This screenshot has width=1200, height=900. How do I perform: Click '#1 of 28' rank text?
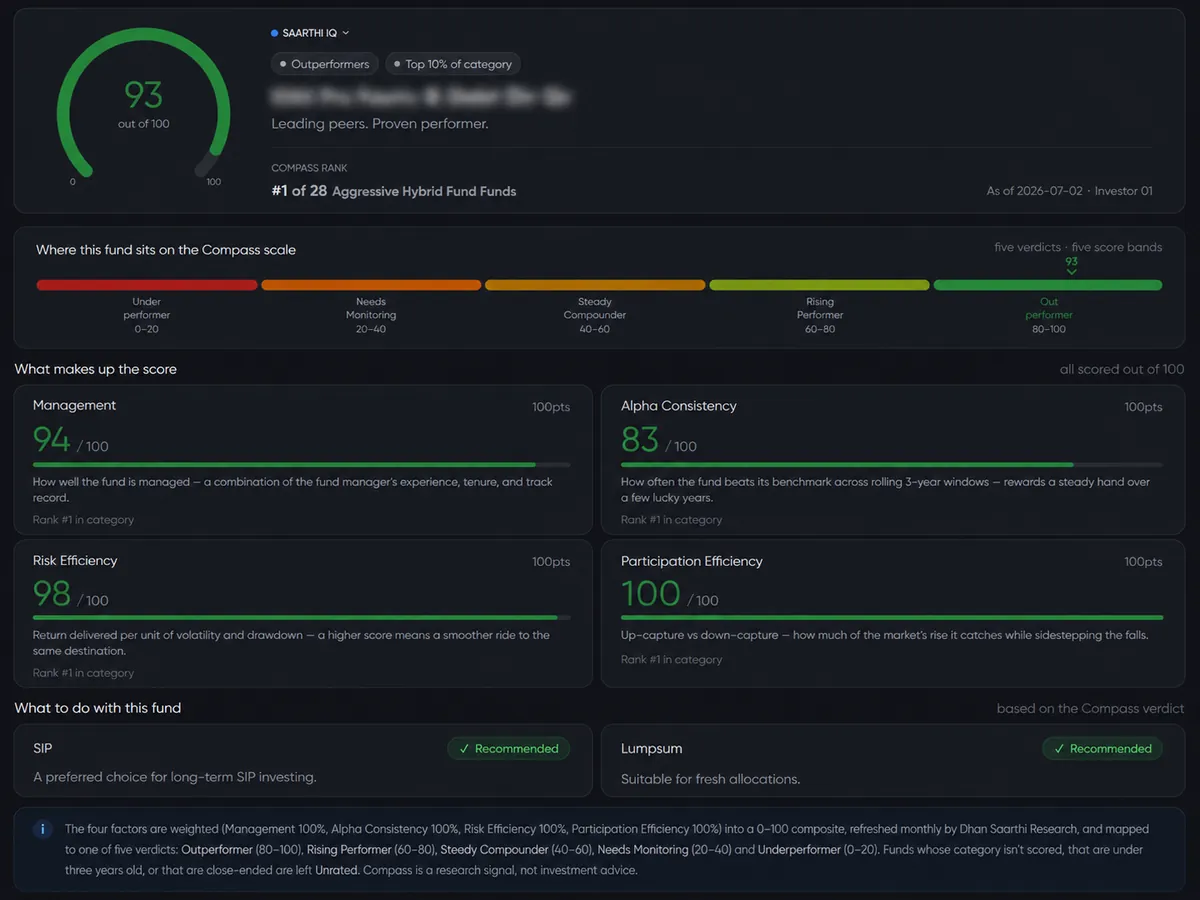tap(299, 190)
